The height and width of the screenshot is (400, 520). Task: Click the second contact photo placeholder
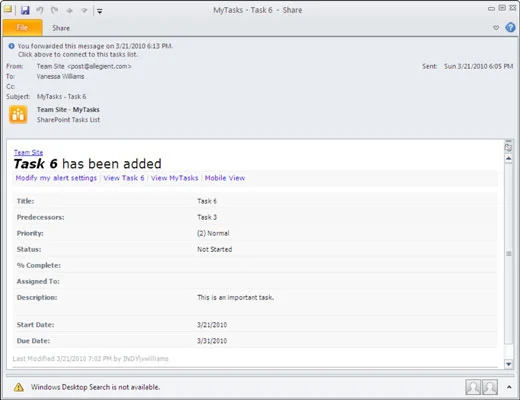pos(490,387)
